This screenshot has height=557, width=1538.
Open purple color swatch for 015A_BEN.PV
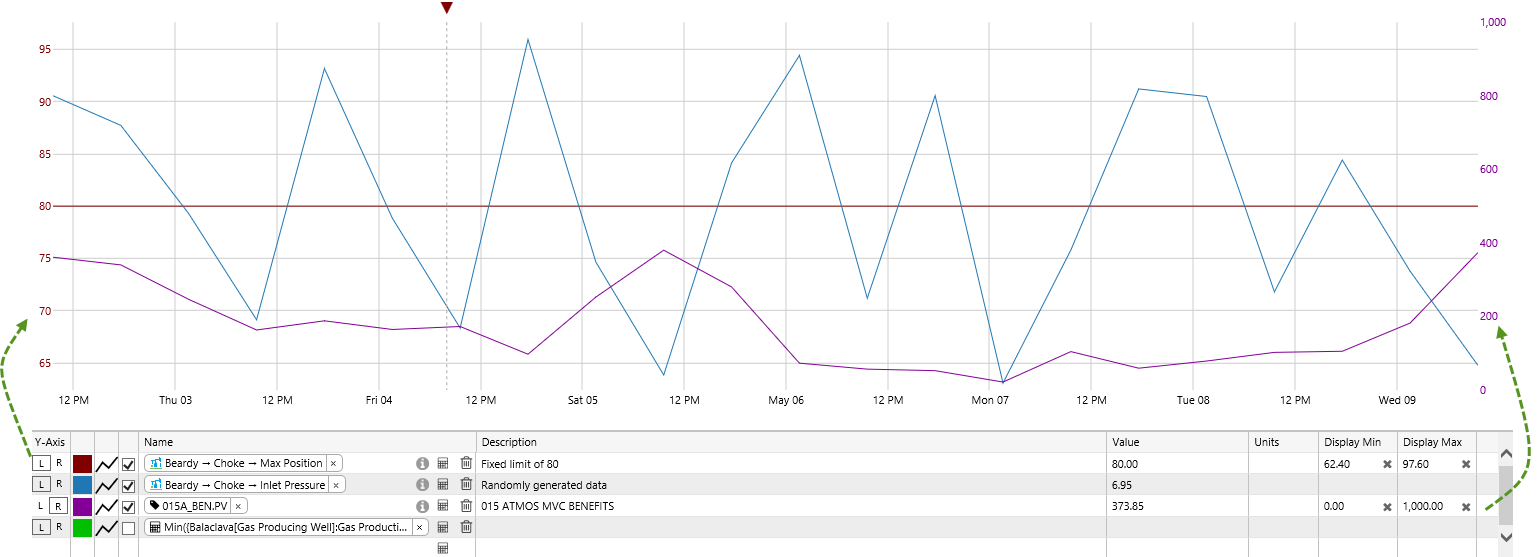82,506
